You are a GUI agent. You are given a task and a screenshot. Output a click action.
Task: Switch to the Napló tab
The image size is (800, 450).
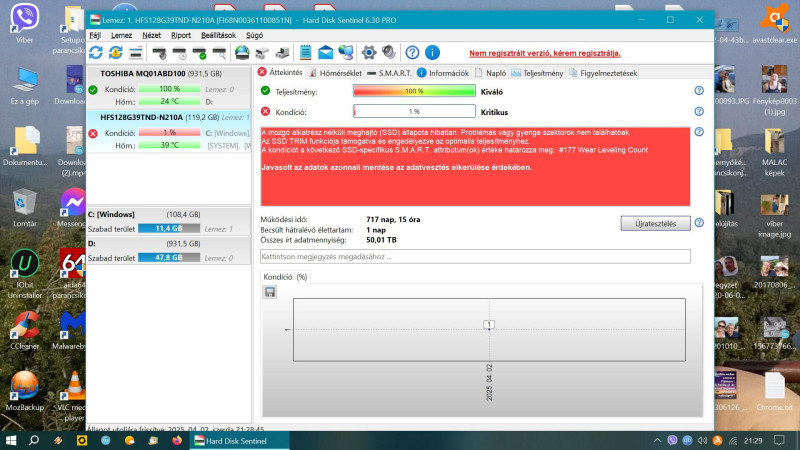coord(490,73)
